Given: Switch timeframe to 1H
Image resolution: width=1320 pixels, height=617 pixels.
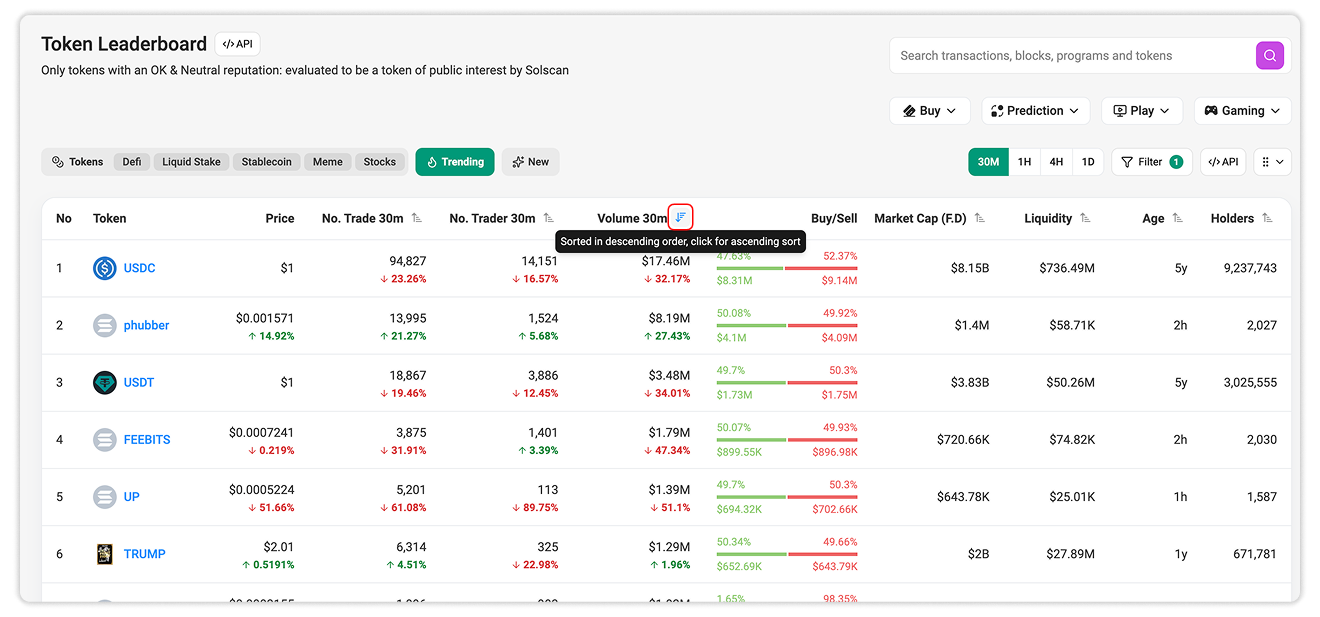Looking at the screenshot, I should [1025, 162].
